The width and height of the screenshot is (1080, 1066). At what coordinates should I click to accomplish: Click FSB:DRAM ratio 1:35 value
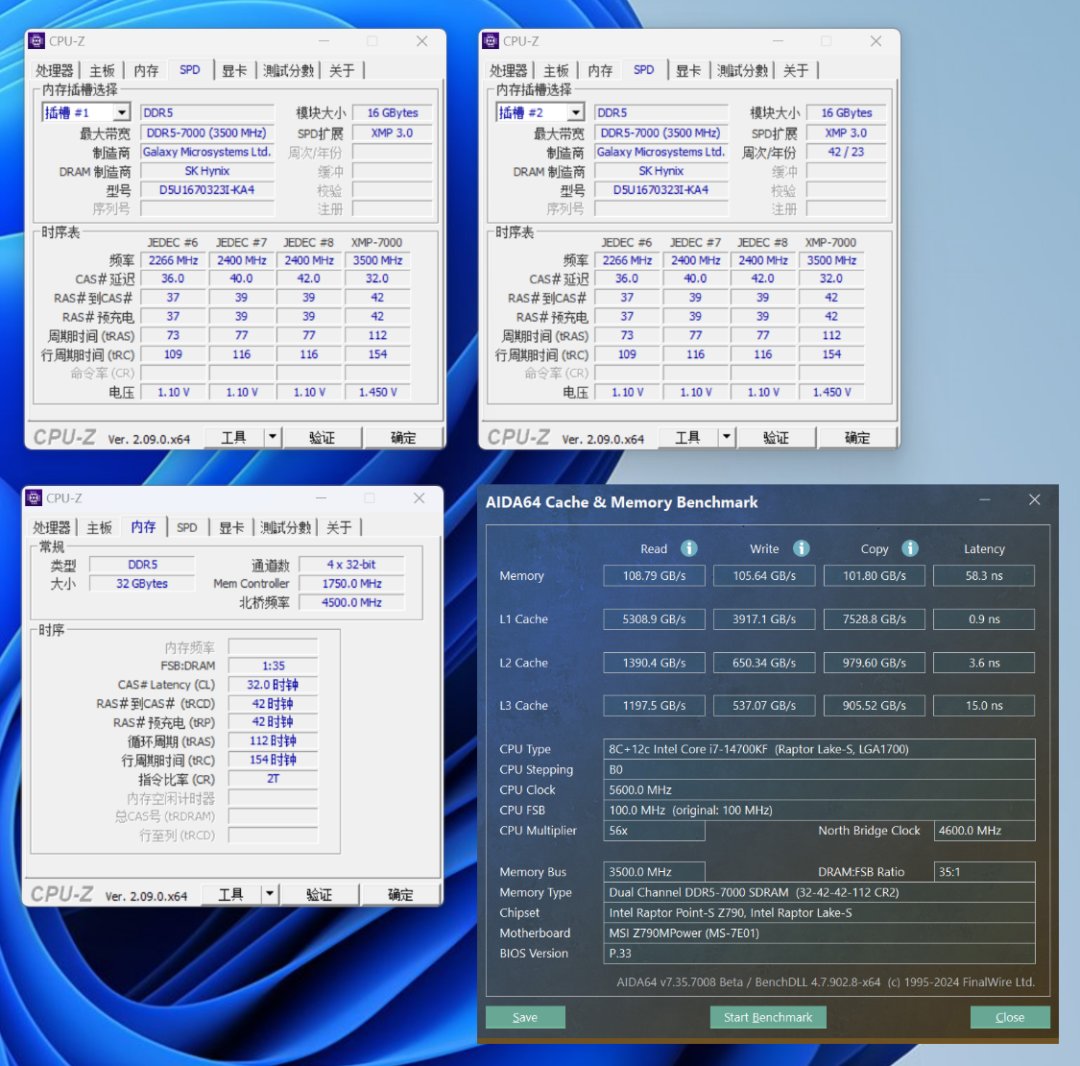point(273,666)
